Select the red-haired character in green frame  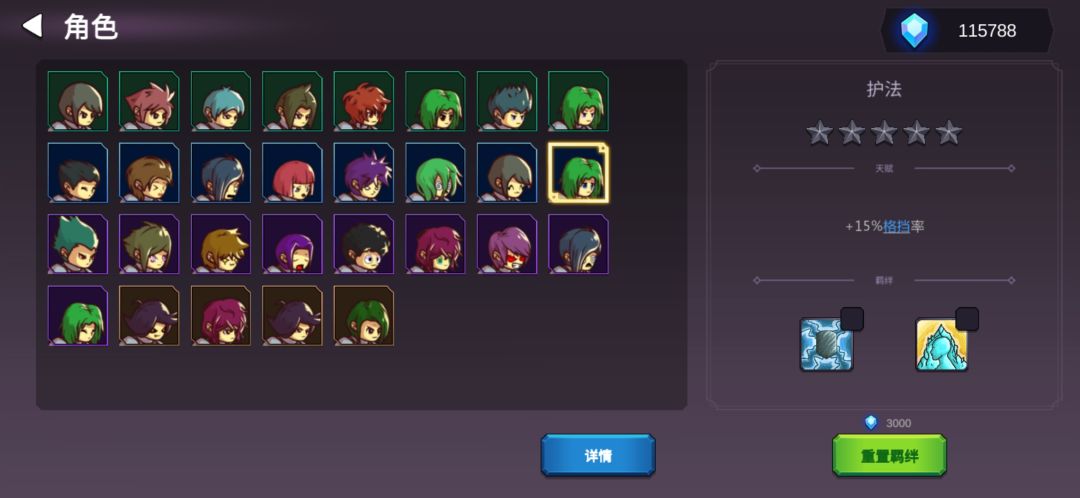point(364,101)
